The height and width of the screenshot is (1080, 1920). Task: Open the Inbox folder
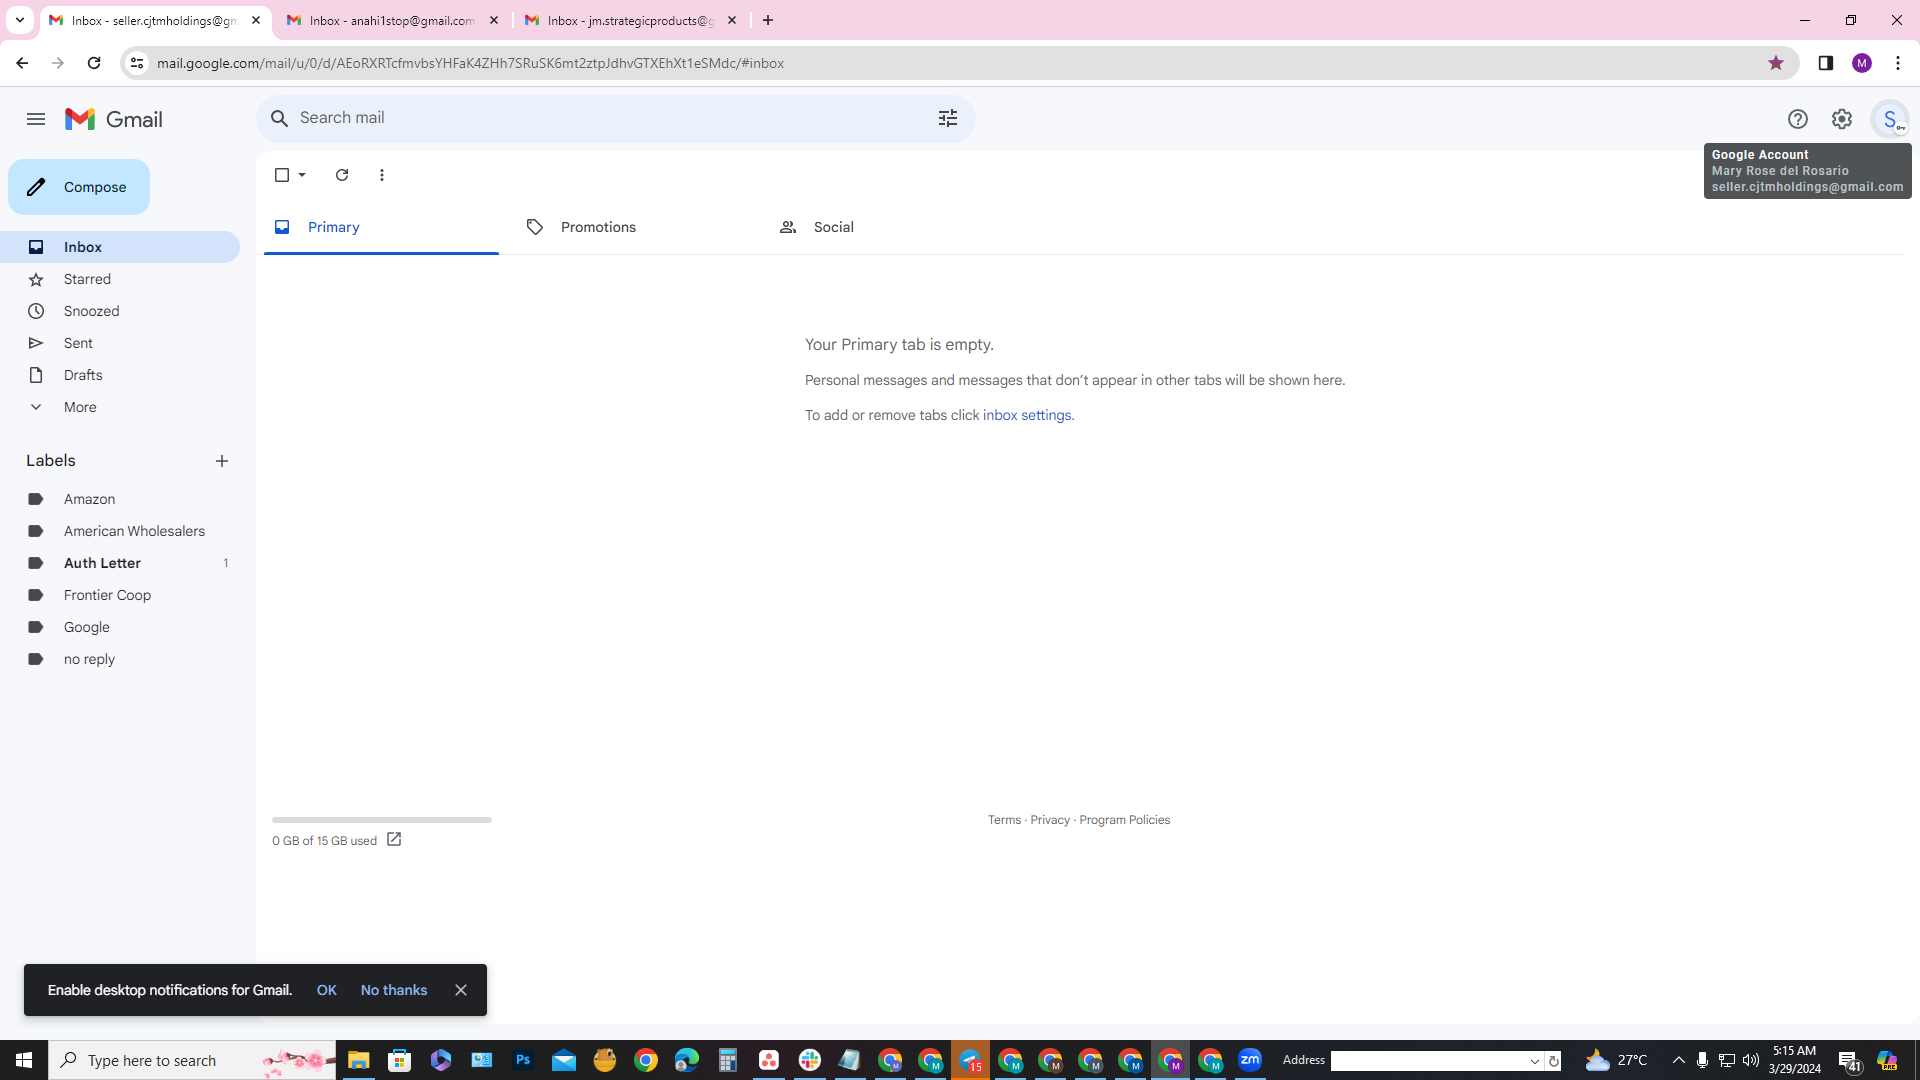[x=120, y=247]
